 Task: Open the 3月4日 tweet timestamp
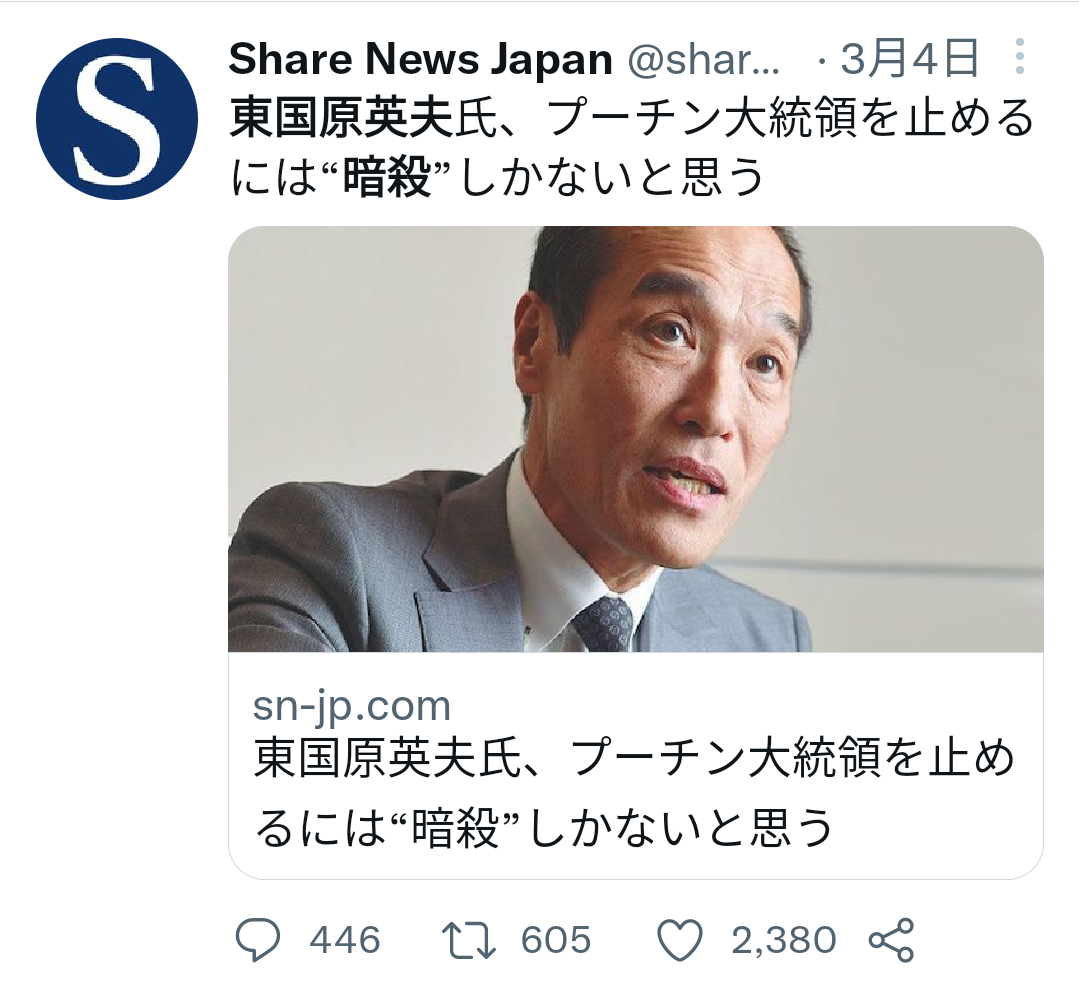[x=909, y=59]
